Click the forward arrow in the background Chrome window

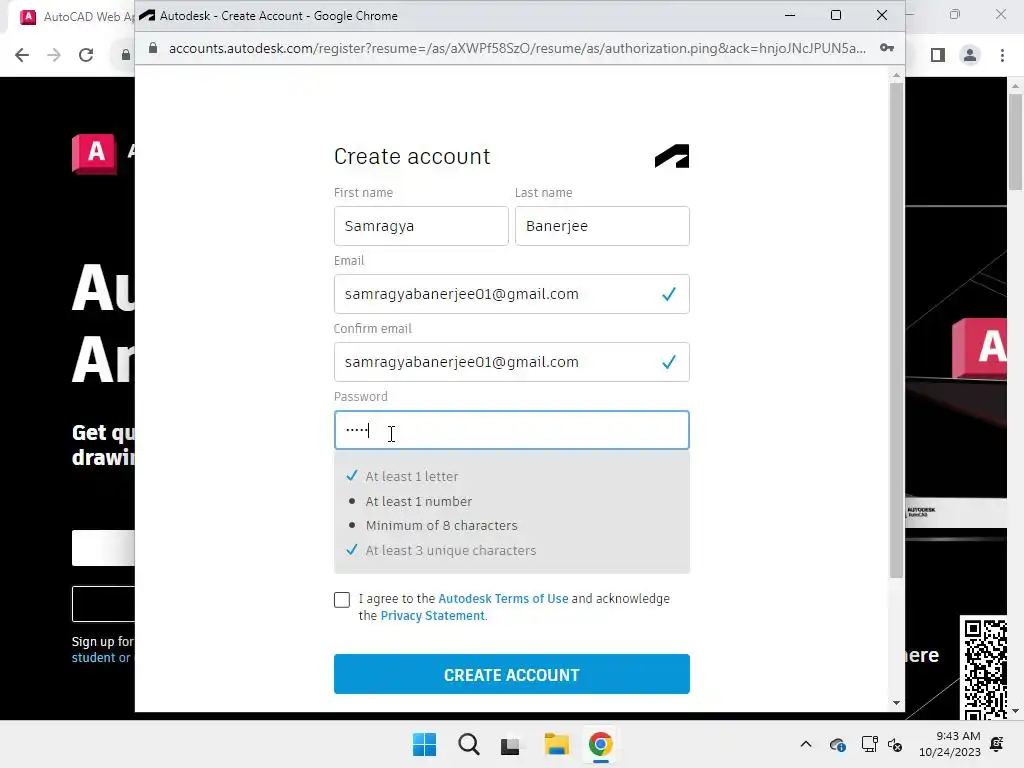tap(54, 55)
